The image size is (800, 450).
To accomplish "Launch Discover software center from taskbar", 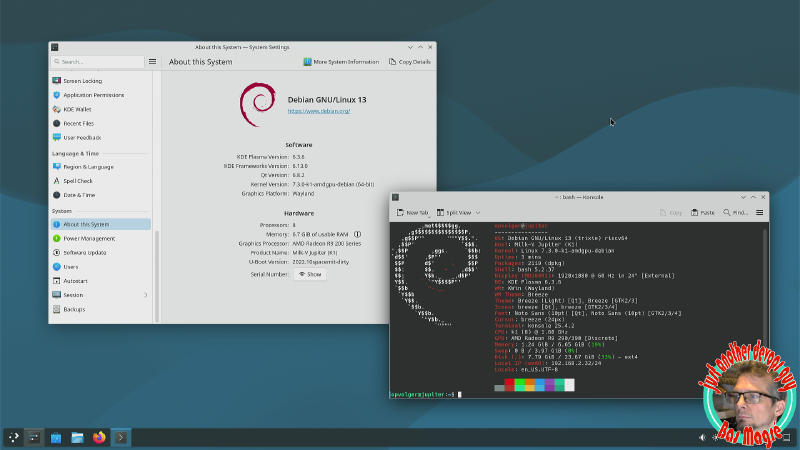I will [56, 437].
